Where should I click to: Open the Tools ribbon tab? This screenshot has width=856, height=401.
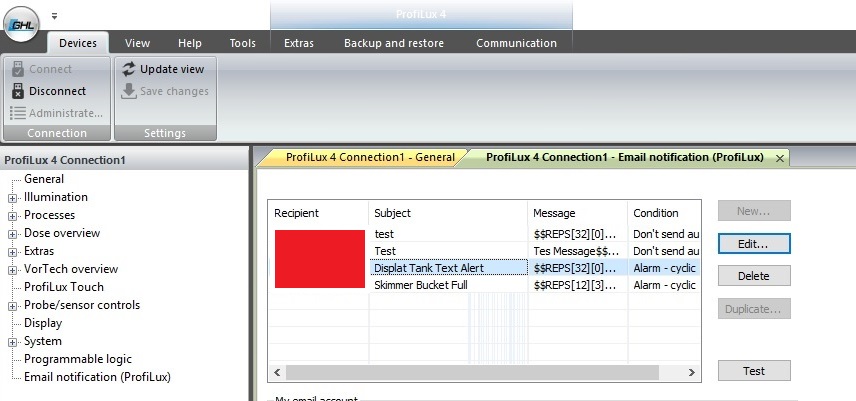pyautogui.click(x=242, y=43)
